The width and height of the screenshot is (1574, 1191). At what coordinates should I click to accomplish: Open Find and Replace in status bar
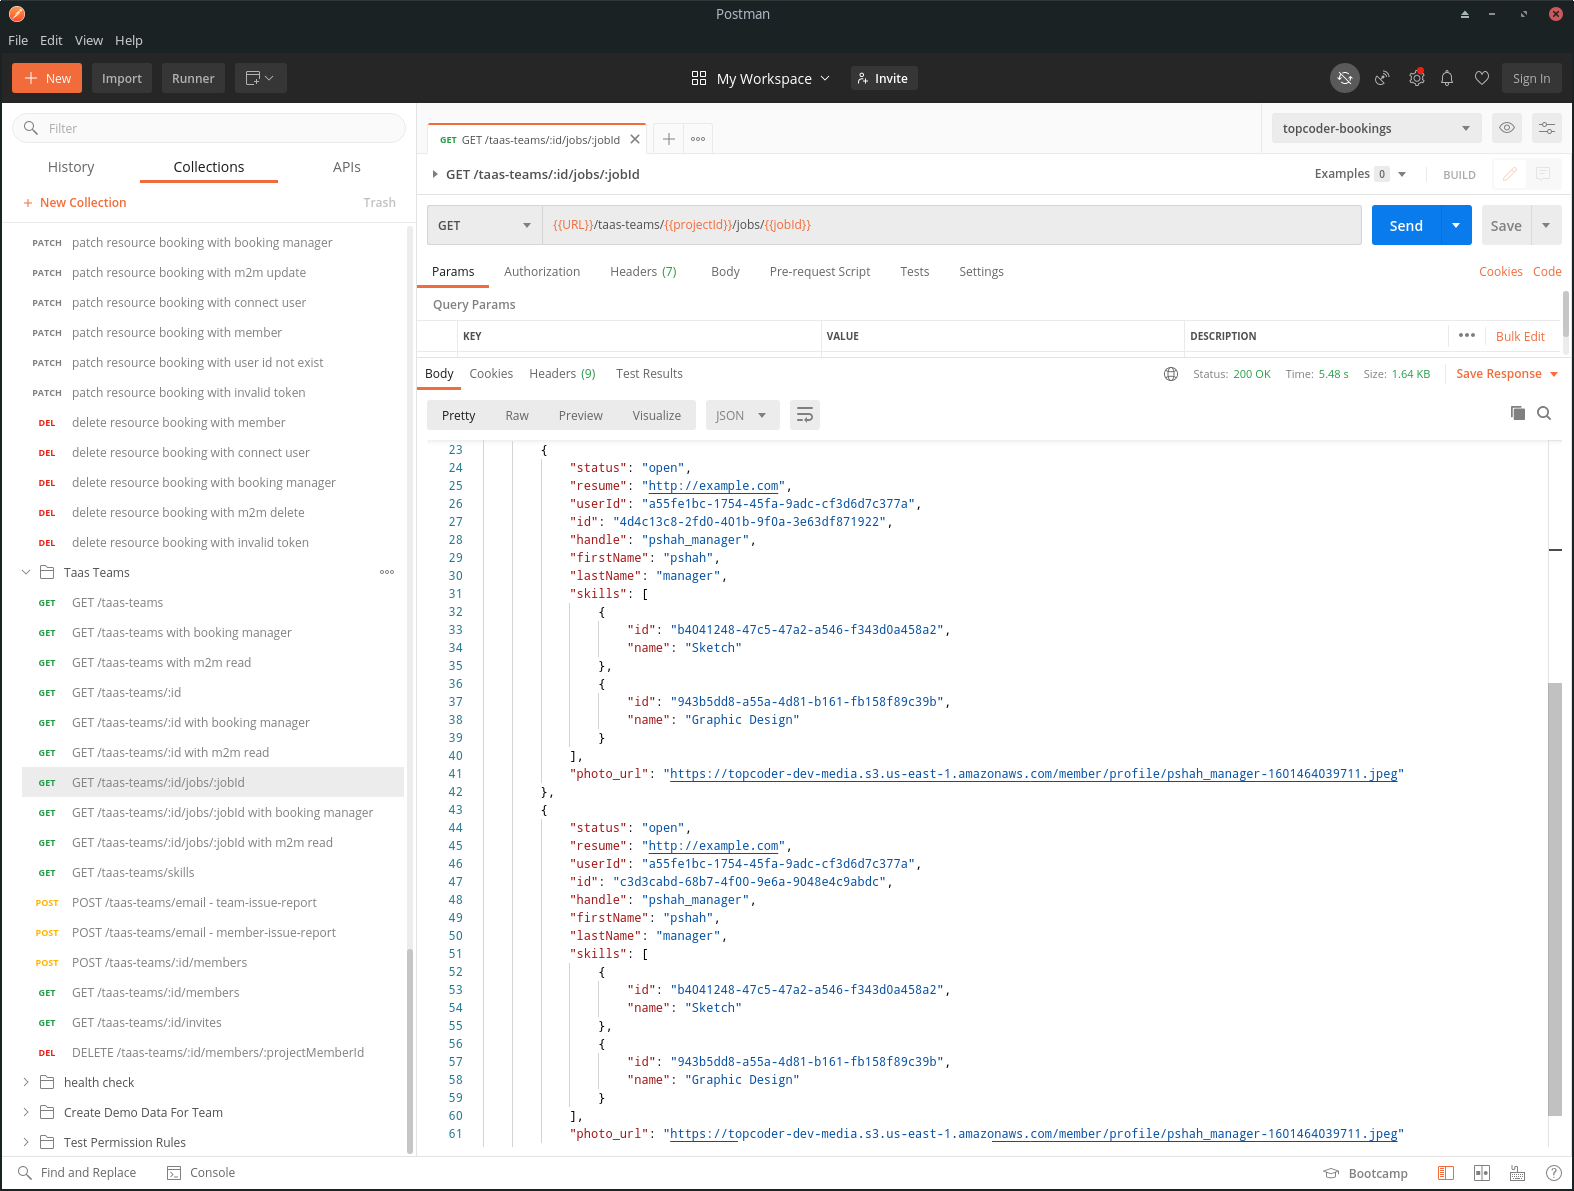(x=77, y=1173)
